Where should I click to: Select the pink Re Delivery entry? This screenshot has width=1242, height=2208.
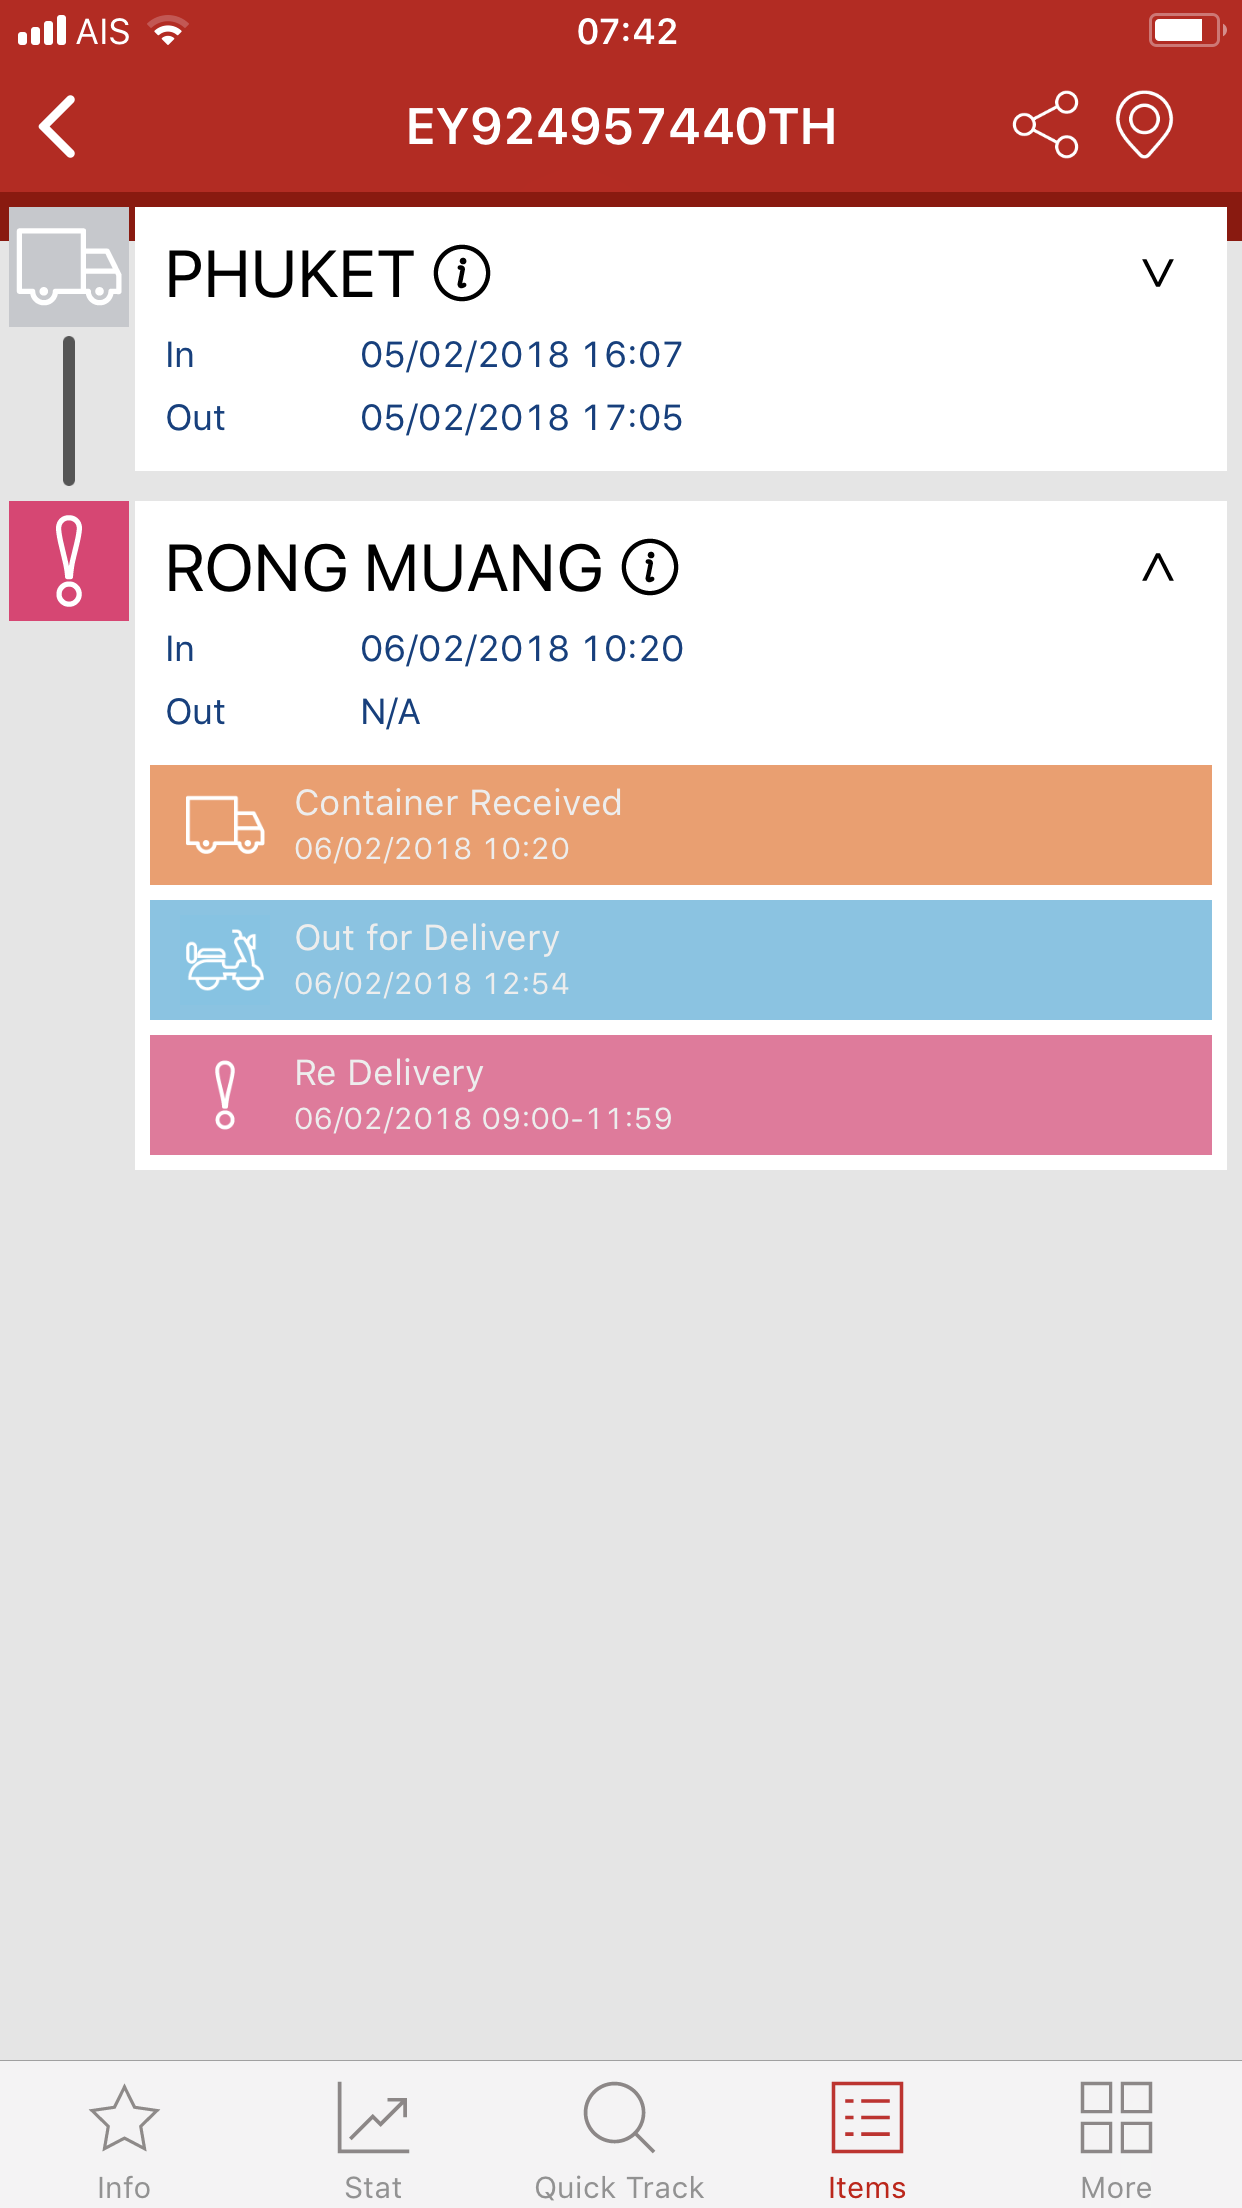[680, 1095]
